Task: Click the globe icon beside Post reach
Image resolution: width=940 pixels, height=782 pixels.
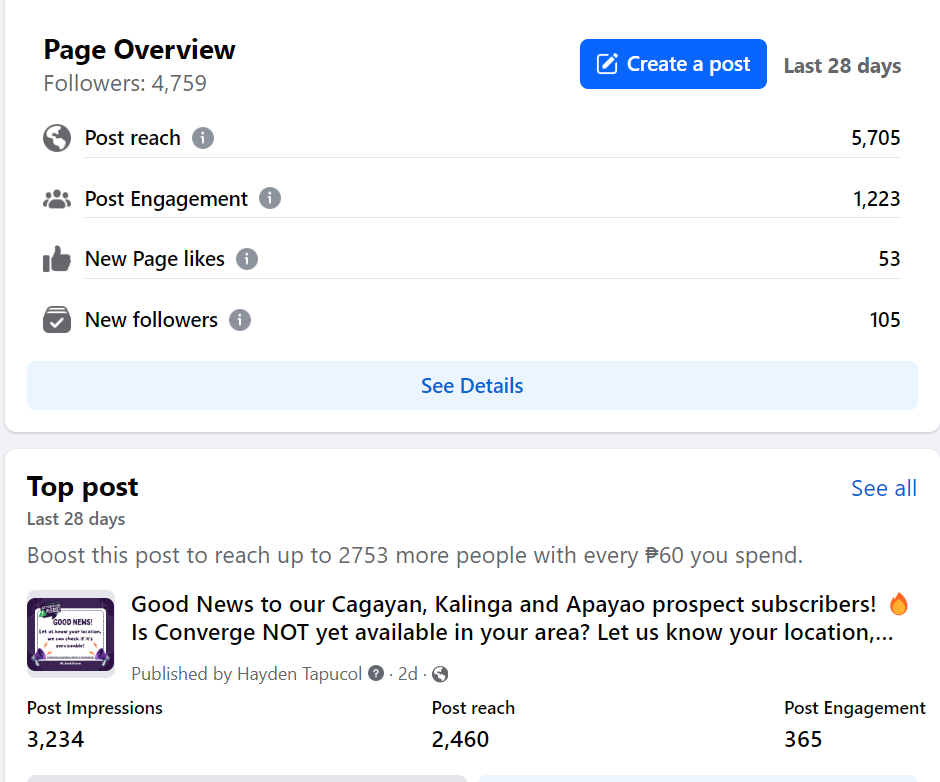Action: [57, 138]
